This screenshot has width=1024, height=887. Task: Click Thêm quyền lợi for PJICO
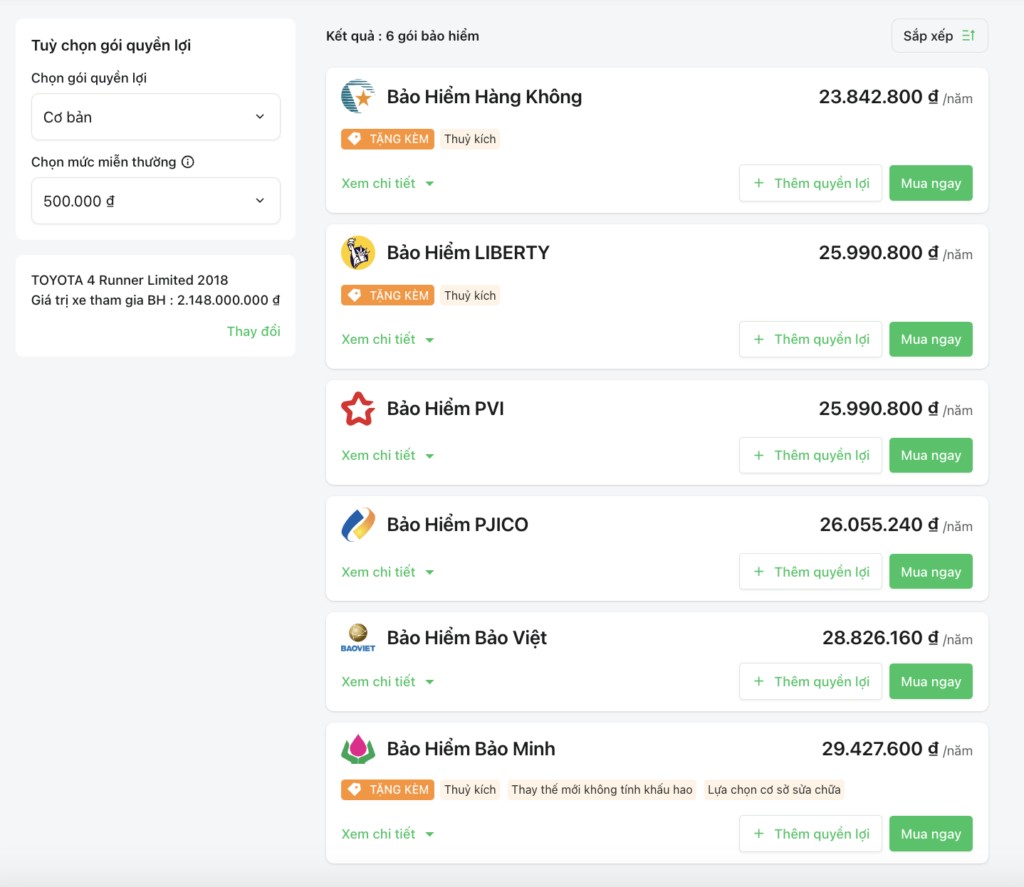tap(810, 572)
